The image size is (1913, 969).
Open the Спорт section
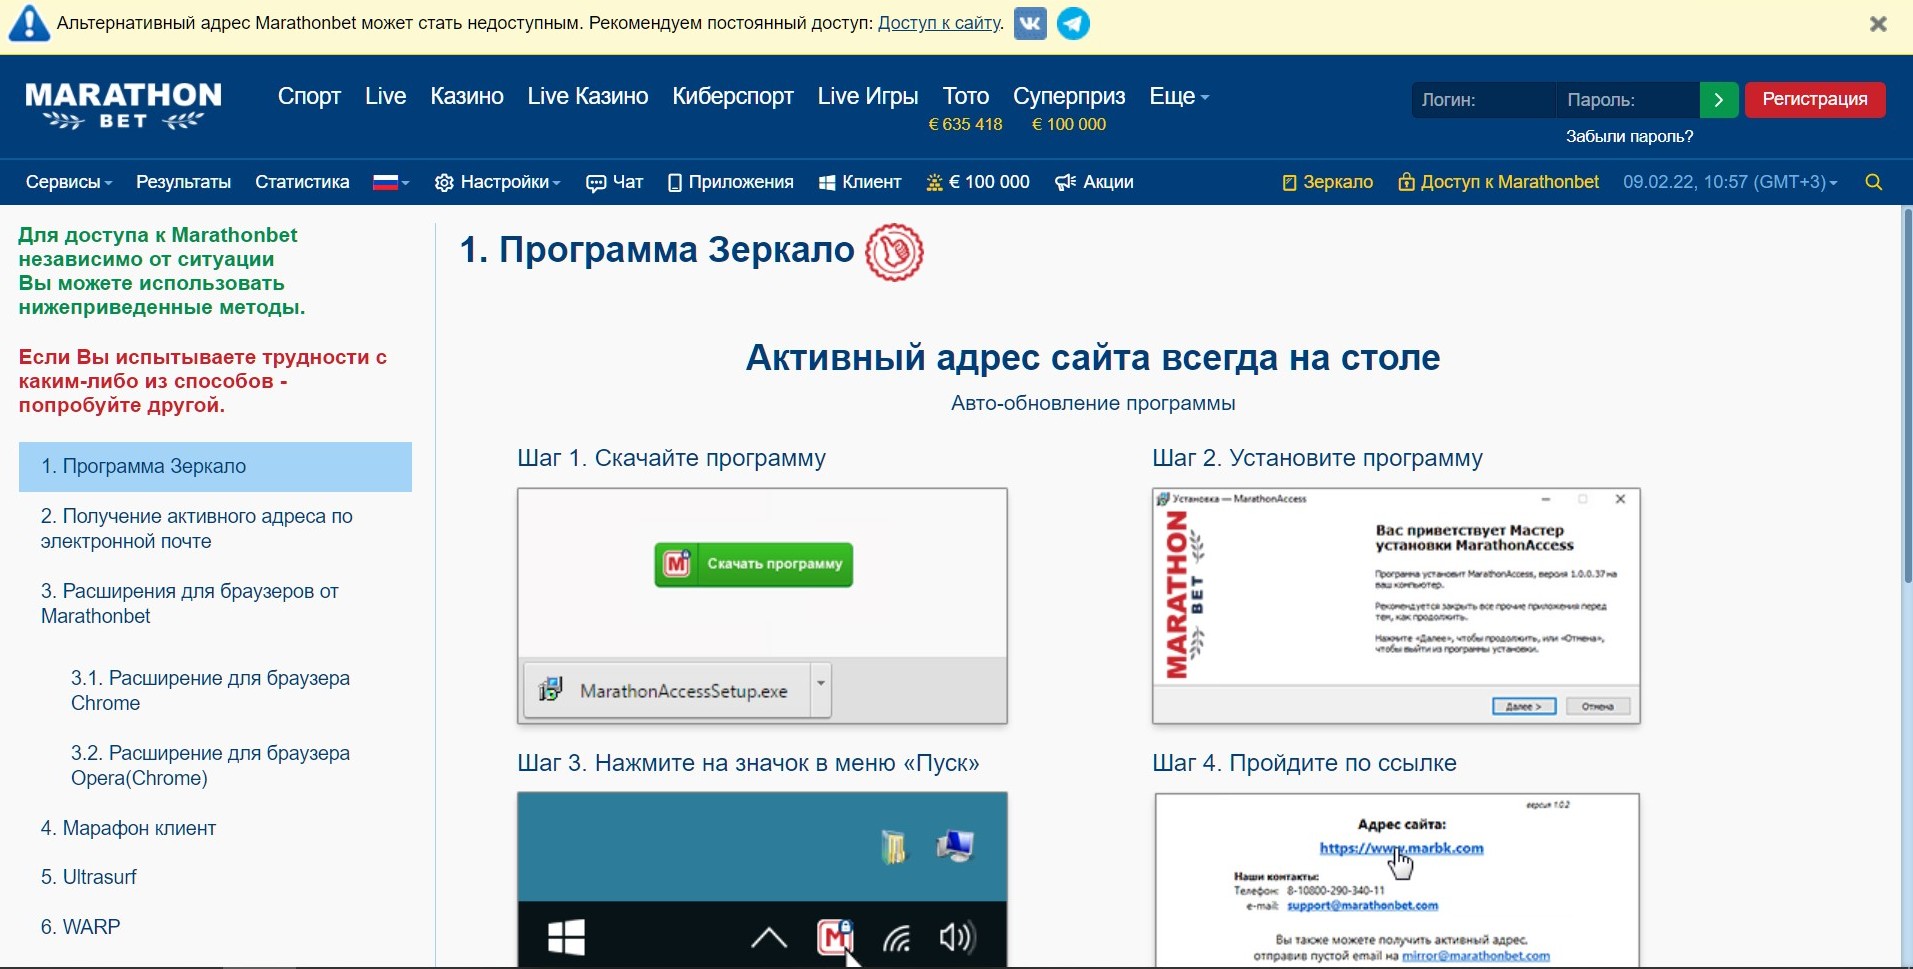pyautogui.click(x=309, y=96)
